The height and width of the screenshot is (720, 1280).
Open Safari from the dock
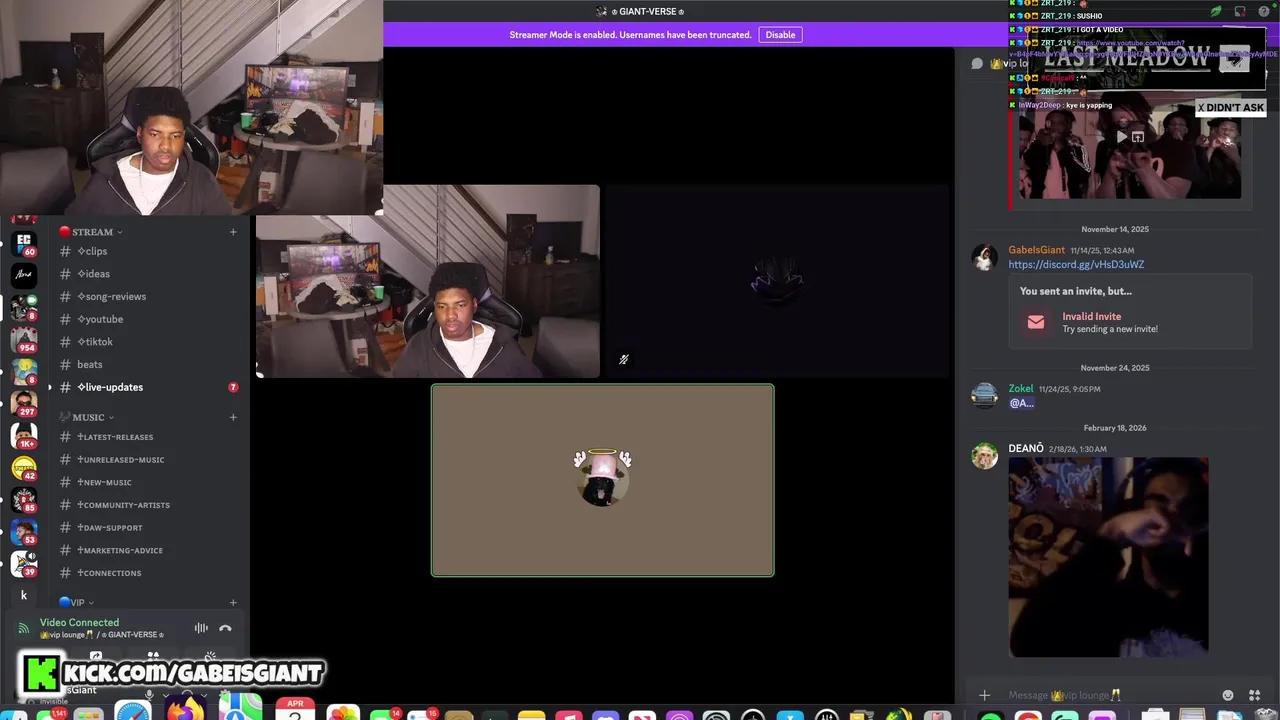pyautogui.click(x=133, y=711)
